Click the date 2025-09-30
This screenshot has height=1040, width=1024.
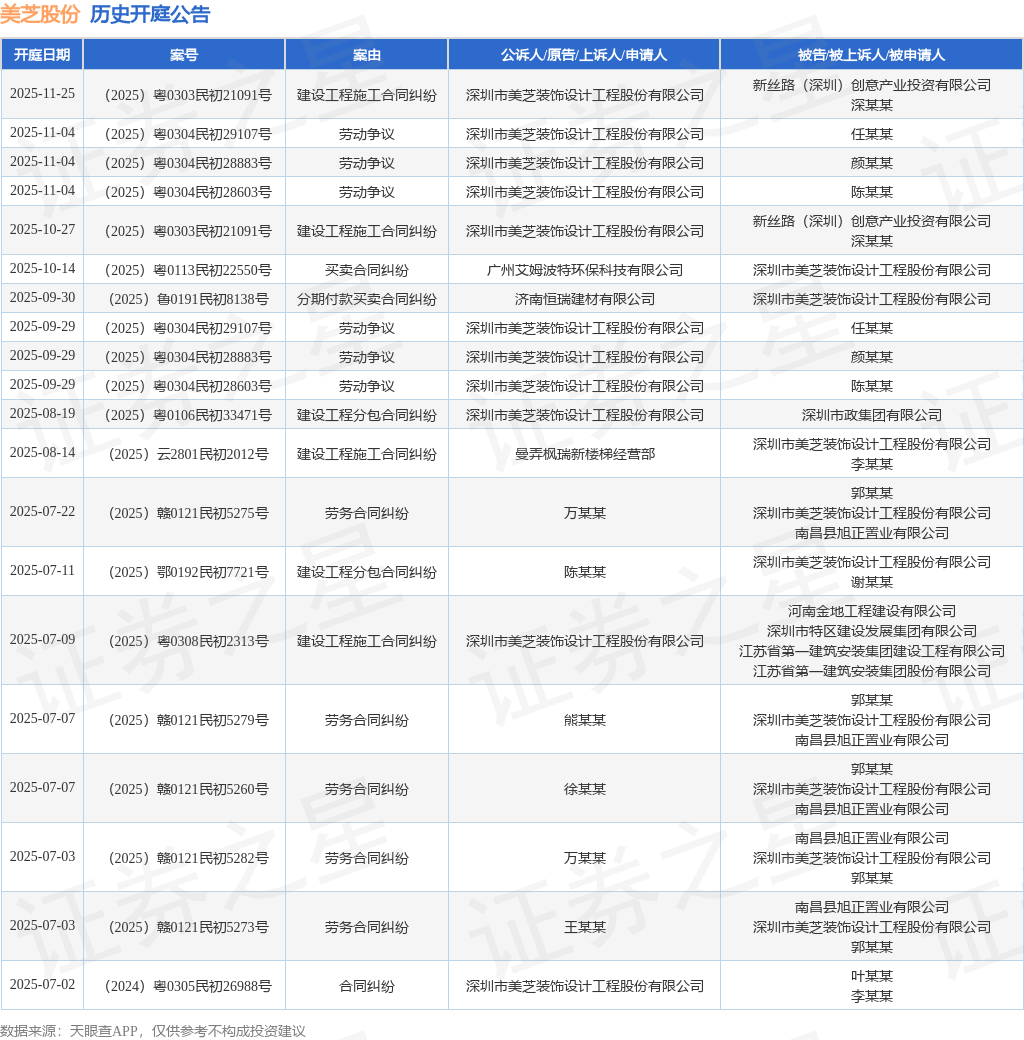(42, 298)
